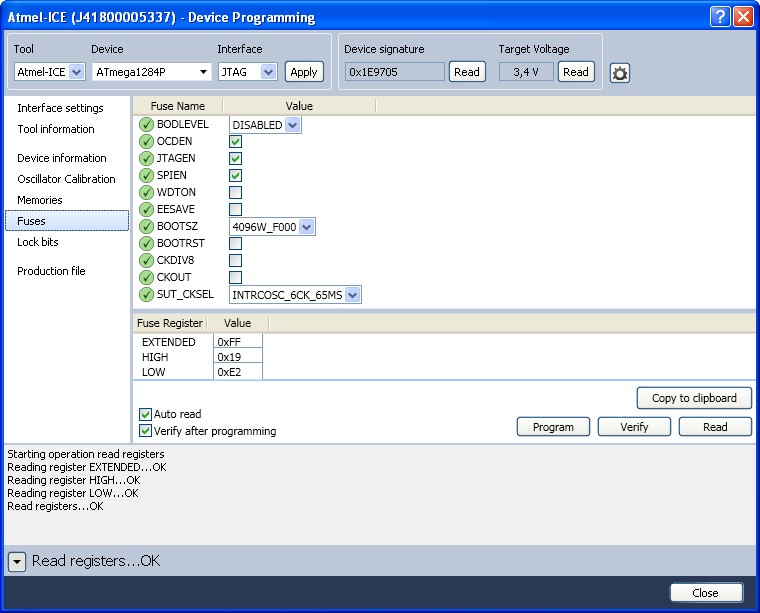Open Device information page
Viewport: 760px width, 613px height.
[x=62, y=158]
